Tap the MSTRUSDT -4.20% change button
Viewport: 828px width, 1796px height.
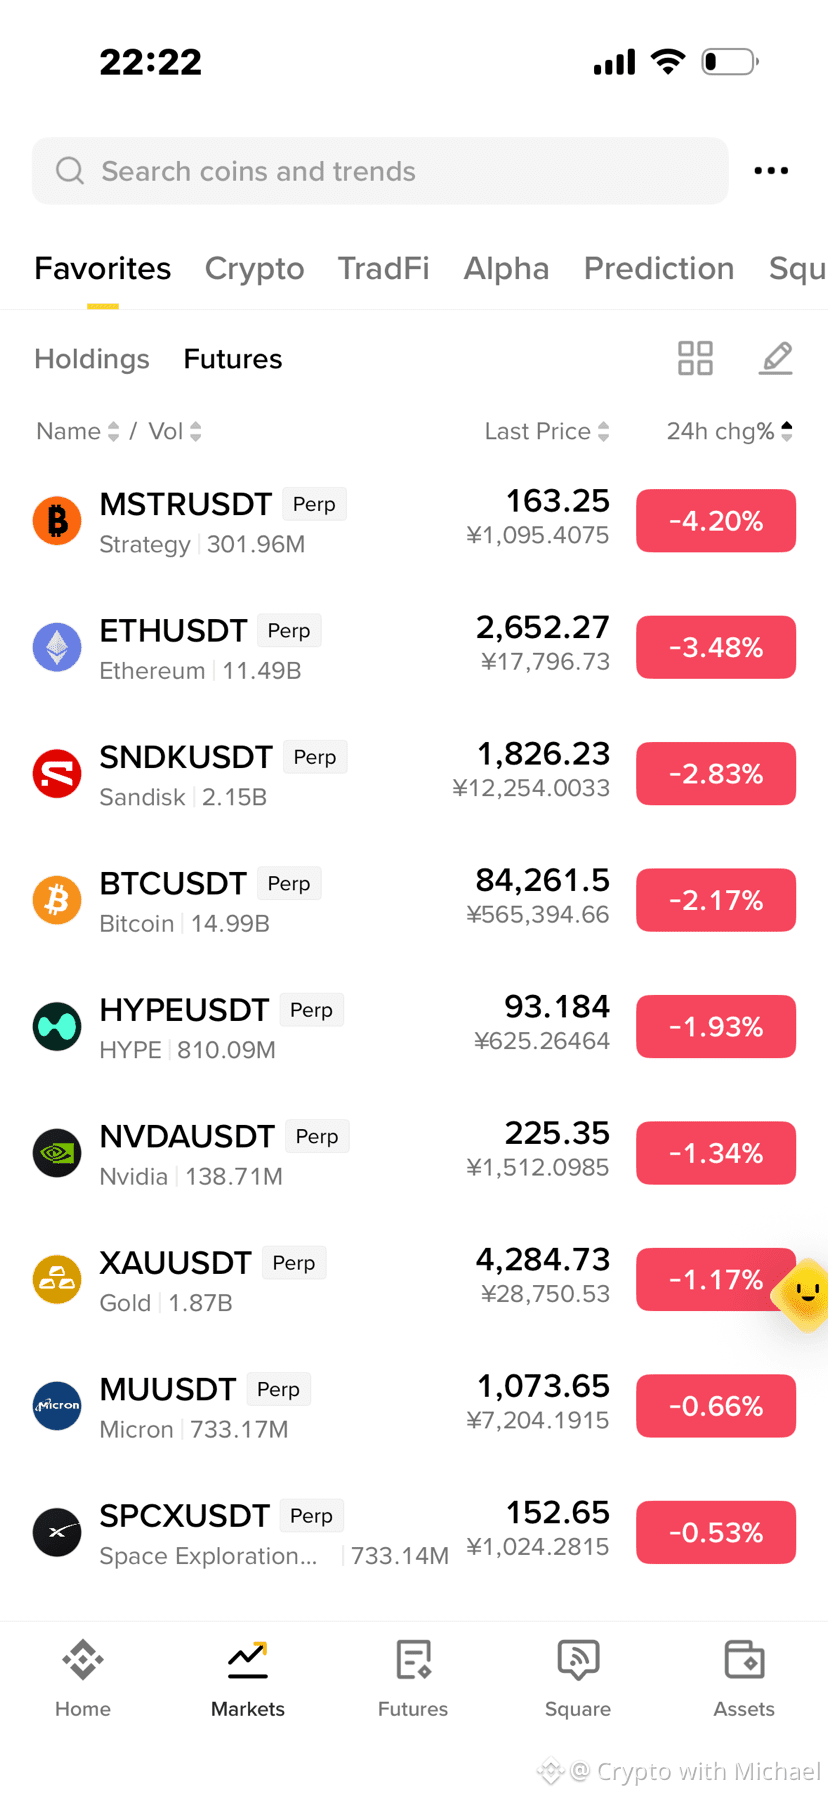coord(716,521)
